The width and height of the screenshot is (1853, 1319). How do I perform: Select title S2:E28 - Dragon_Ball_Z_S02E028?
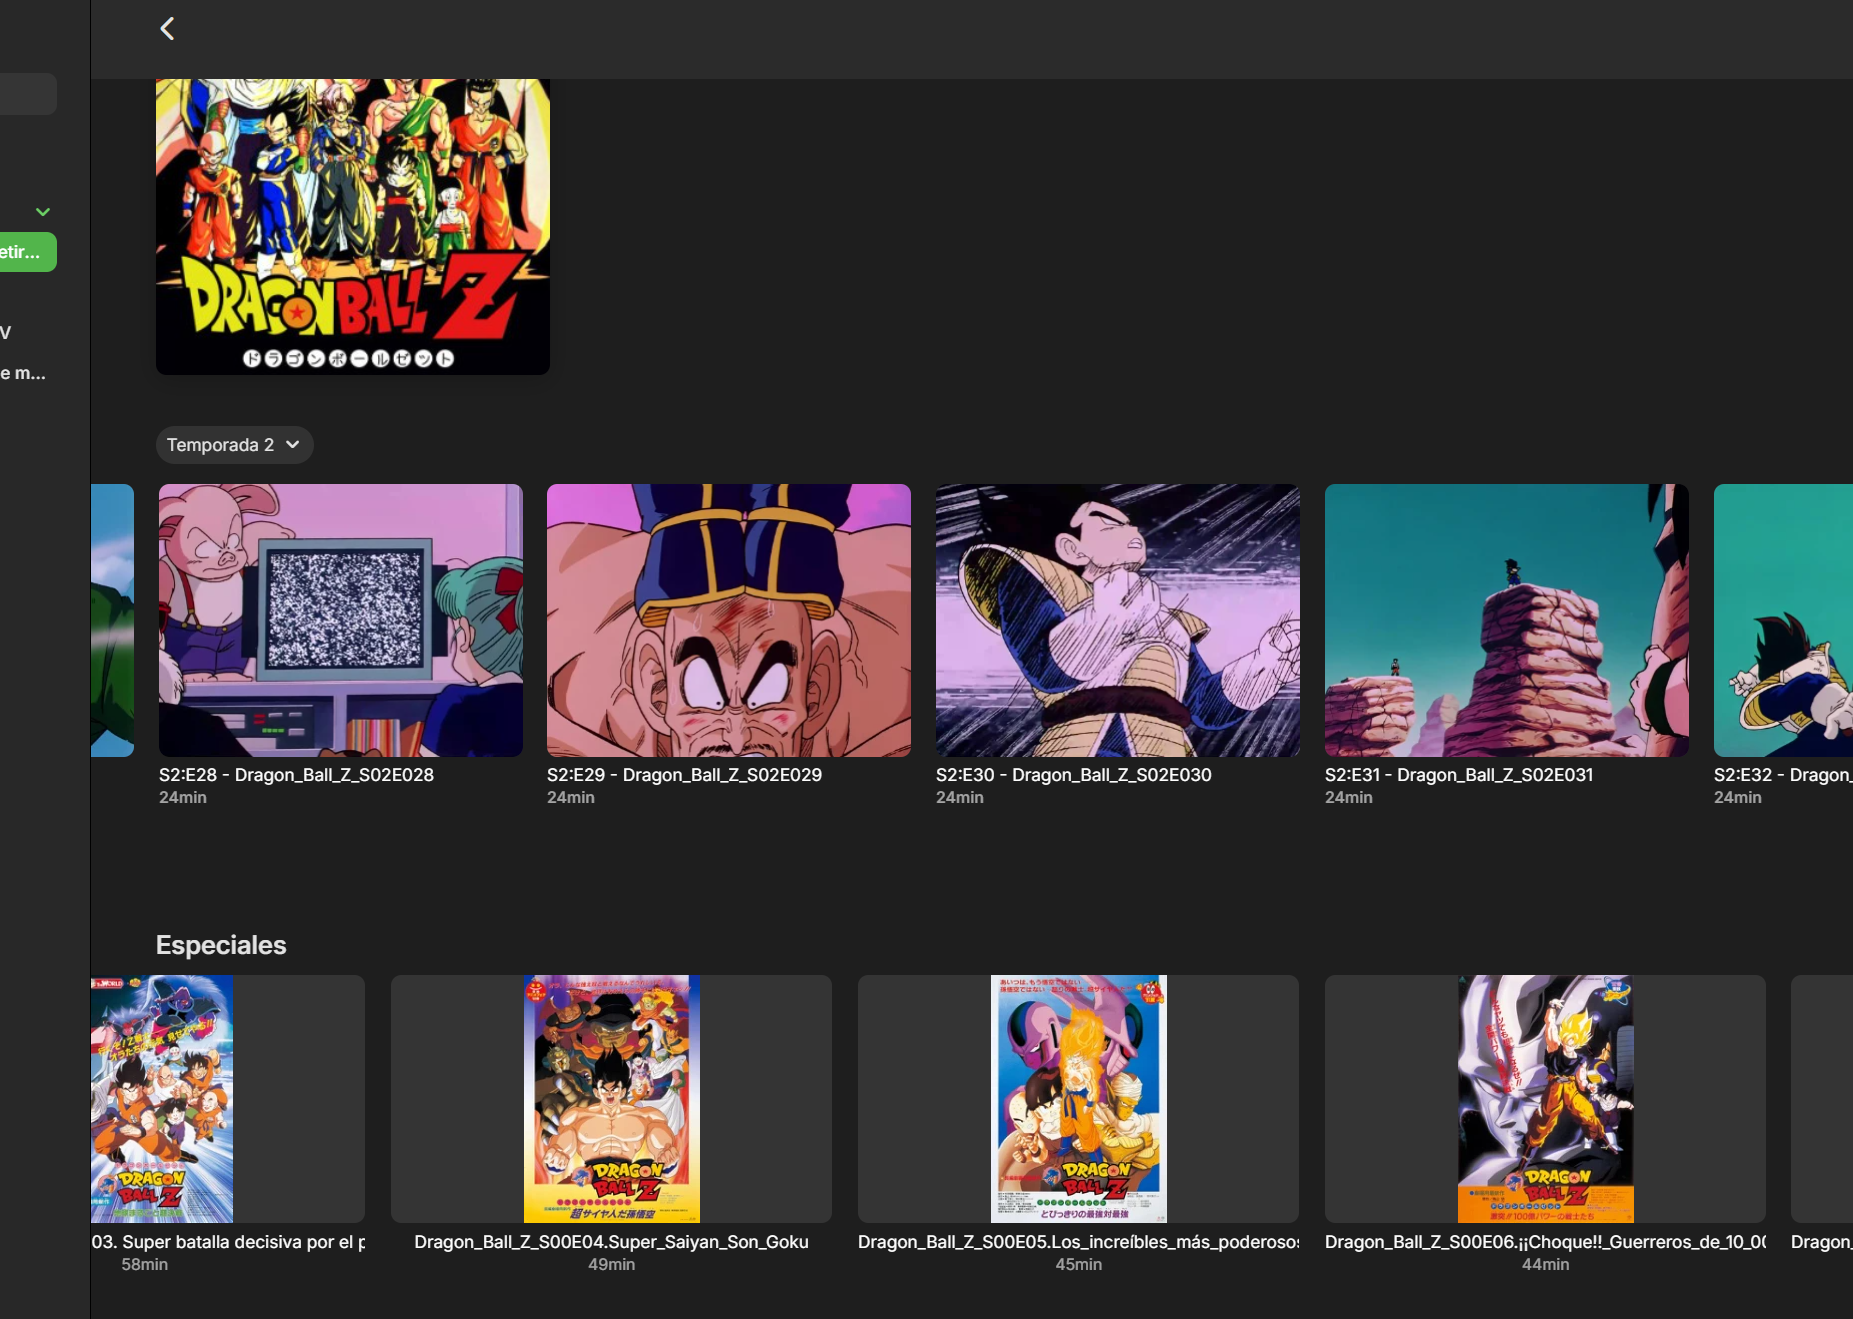296,775
